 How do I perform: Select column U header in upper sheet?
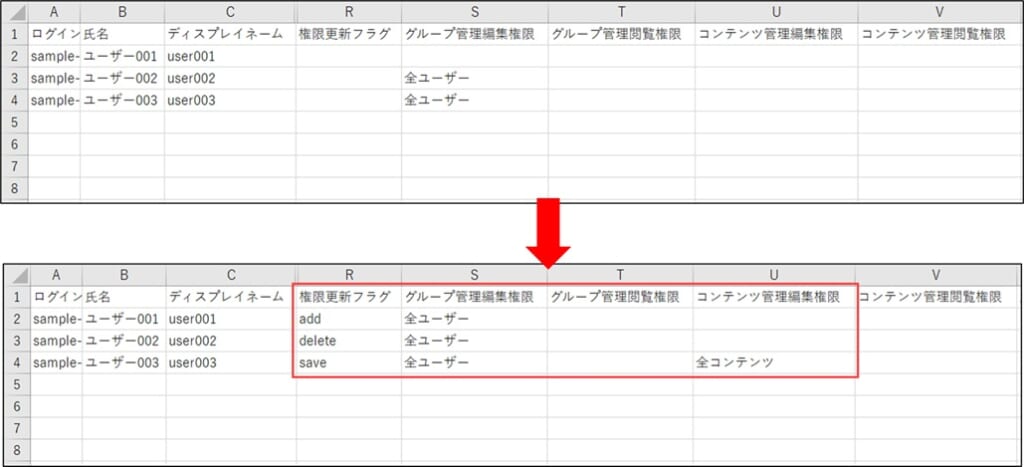(776, 12)
